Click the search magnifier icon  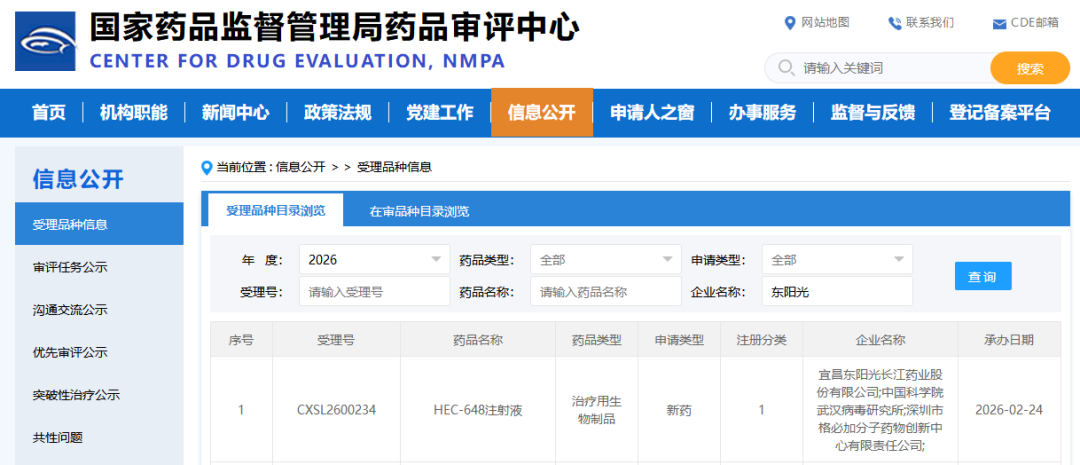pyautogui.click(x=785, y=68)
